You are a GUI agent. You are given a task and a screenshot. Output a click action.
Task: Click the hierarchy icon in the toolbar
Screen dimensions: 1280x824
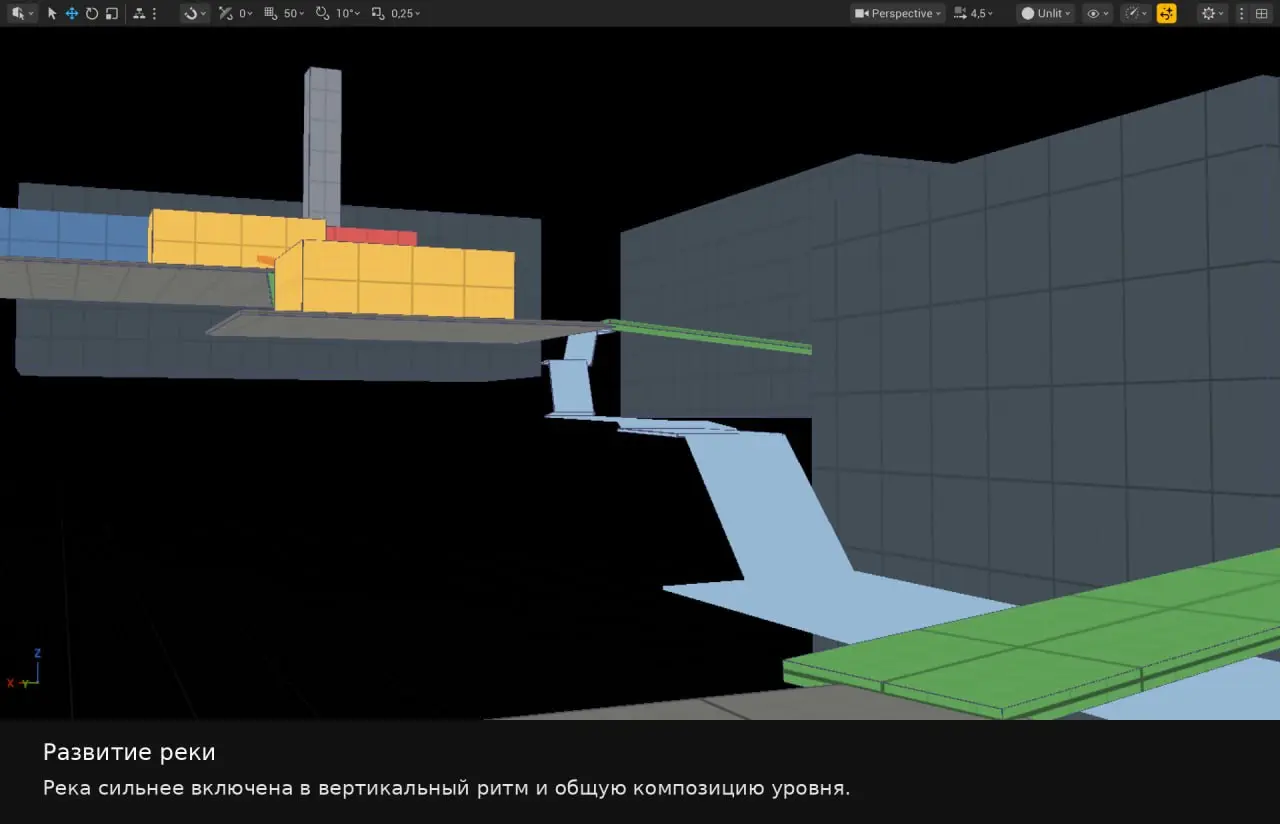click(138, 13)
